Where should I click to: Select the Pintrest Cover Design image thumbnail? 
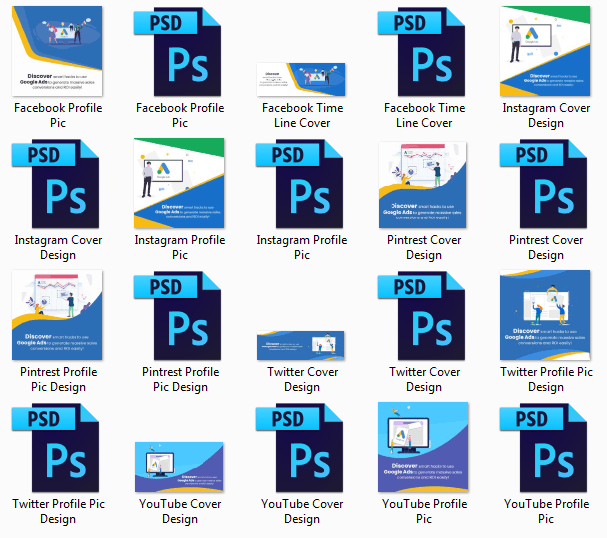(423, 184)
